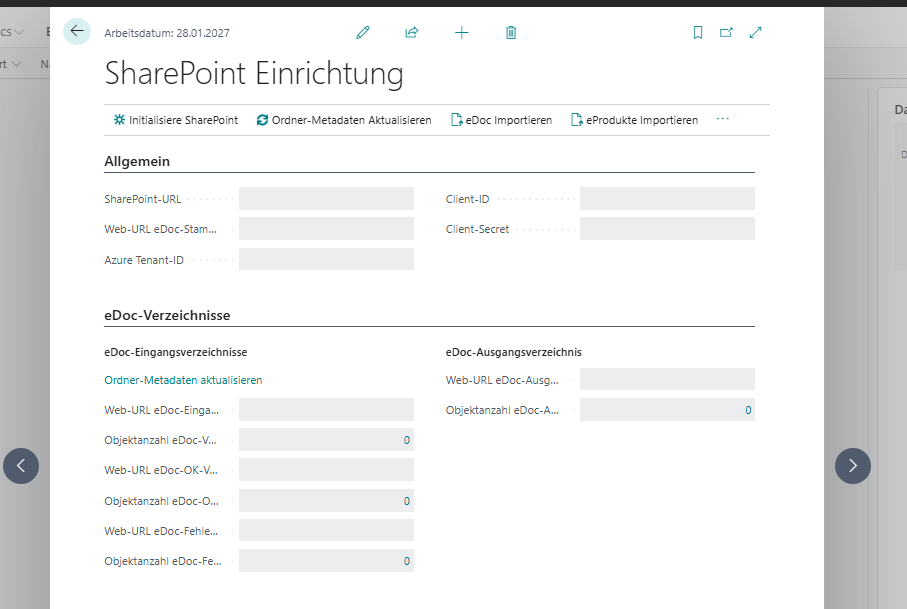Start eDoc Importieren
907x609 pixels.
[x=505, y=119]
